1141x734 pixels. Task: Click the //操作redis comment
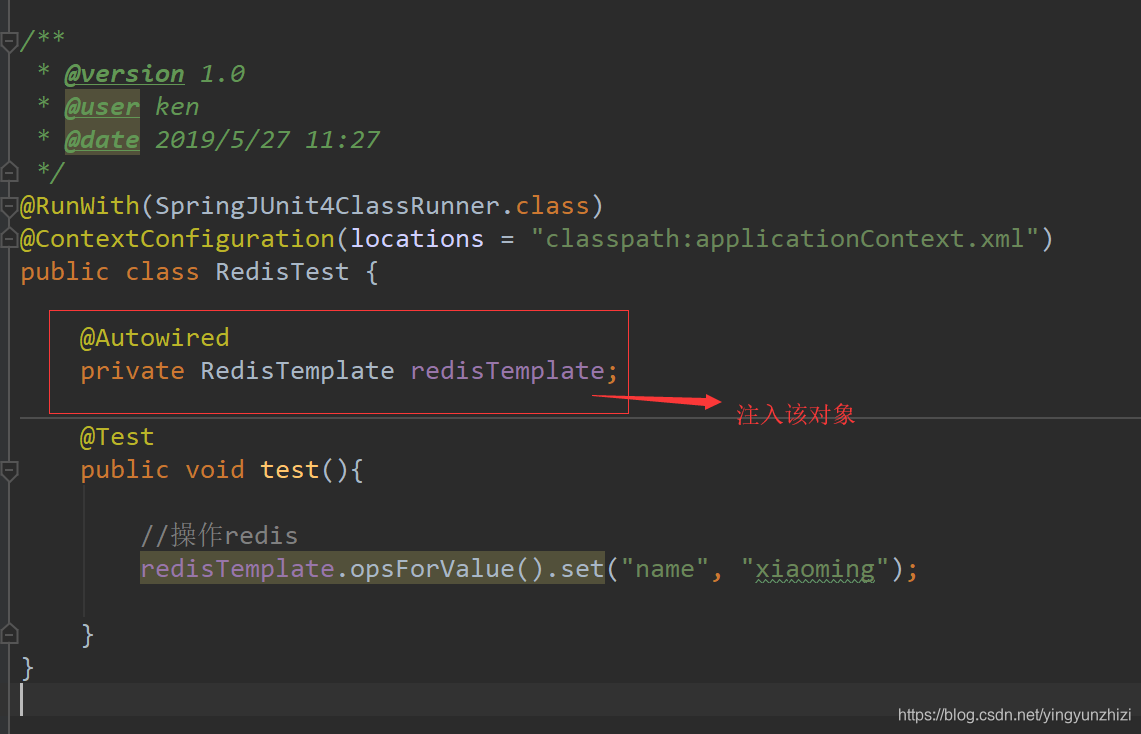219,535
